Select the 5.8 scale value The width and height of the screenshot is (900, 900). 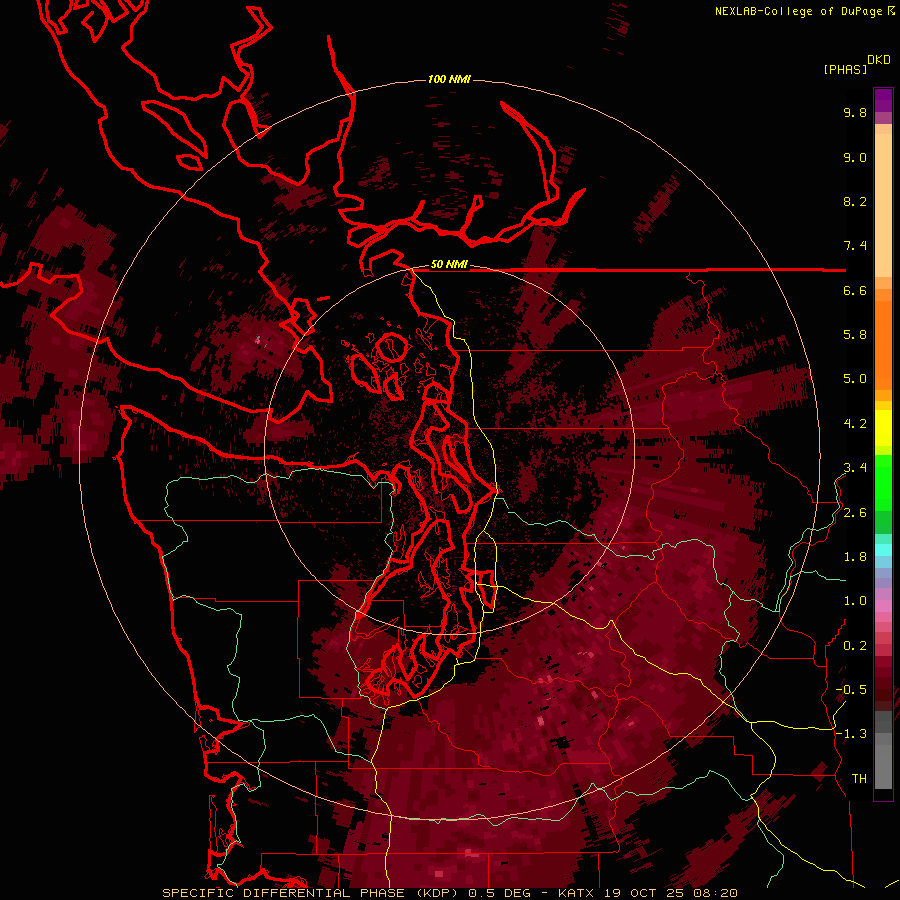pos(855,335)
